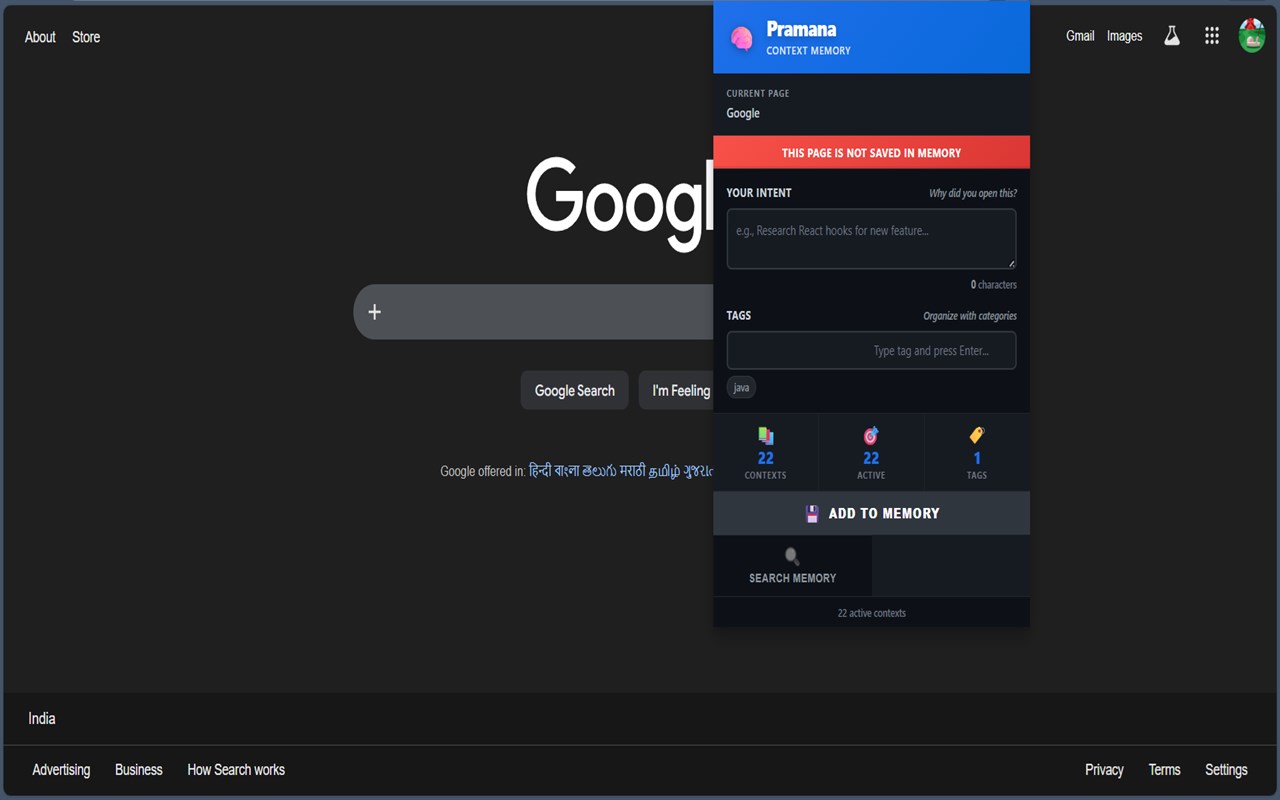Click the Active target icon
1280x800 pixels.
(871, 435)
